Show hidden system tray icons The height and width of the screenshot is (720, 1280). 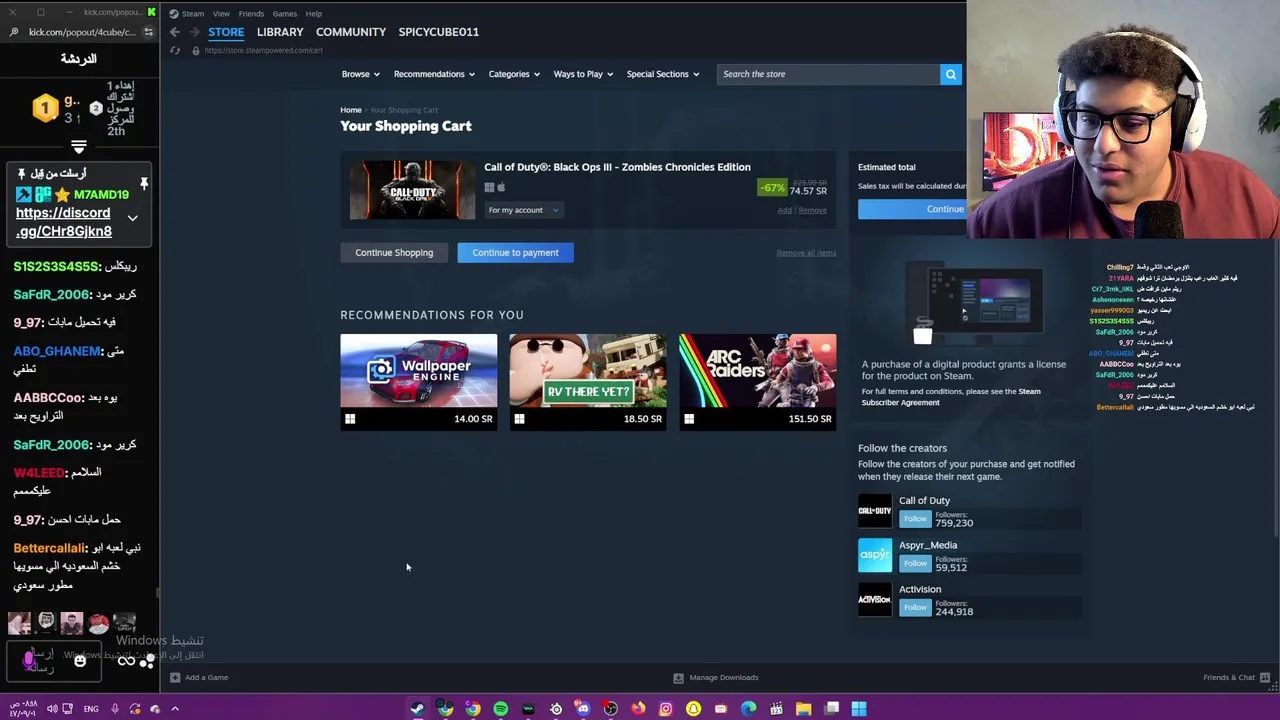174,708
